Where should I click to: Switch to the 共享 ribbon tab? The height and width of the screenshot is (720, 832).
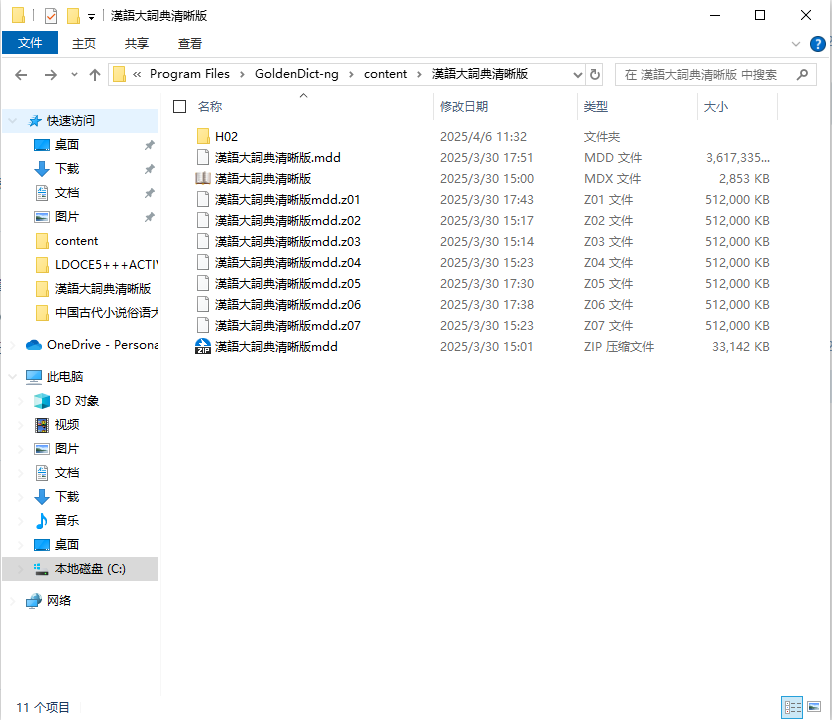pyautogui.click(x=136, y=44)
